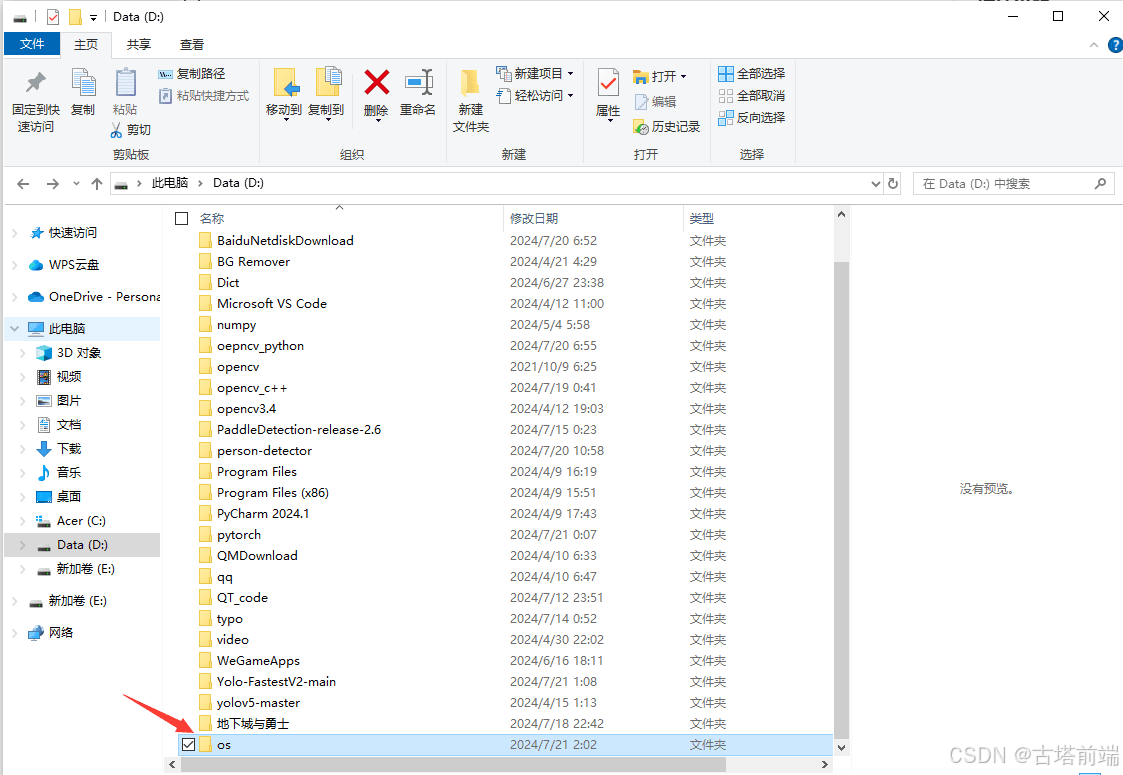The width and height of the screenshot is (1123, 775).
Task: Open History (历史记录)
Action: click(666, 127)
